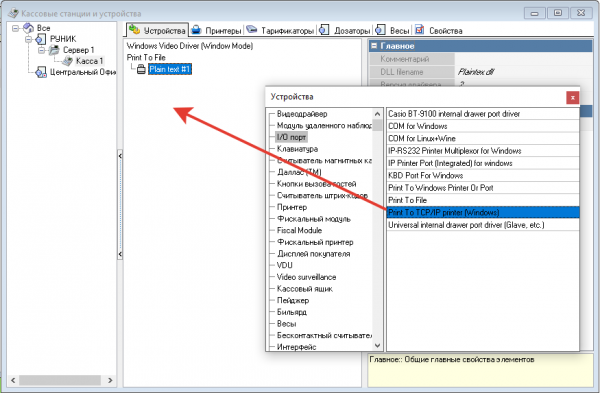Collapse the Сервер 1 tree node
The image size is (600, 393).
click(x=41, y=50)
